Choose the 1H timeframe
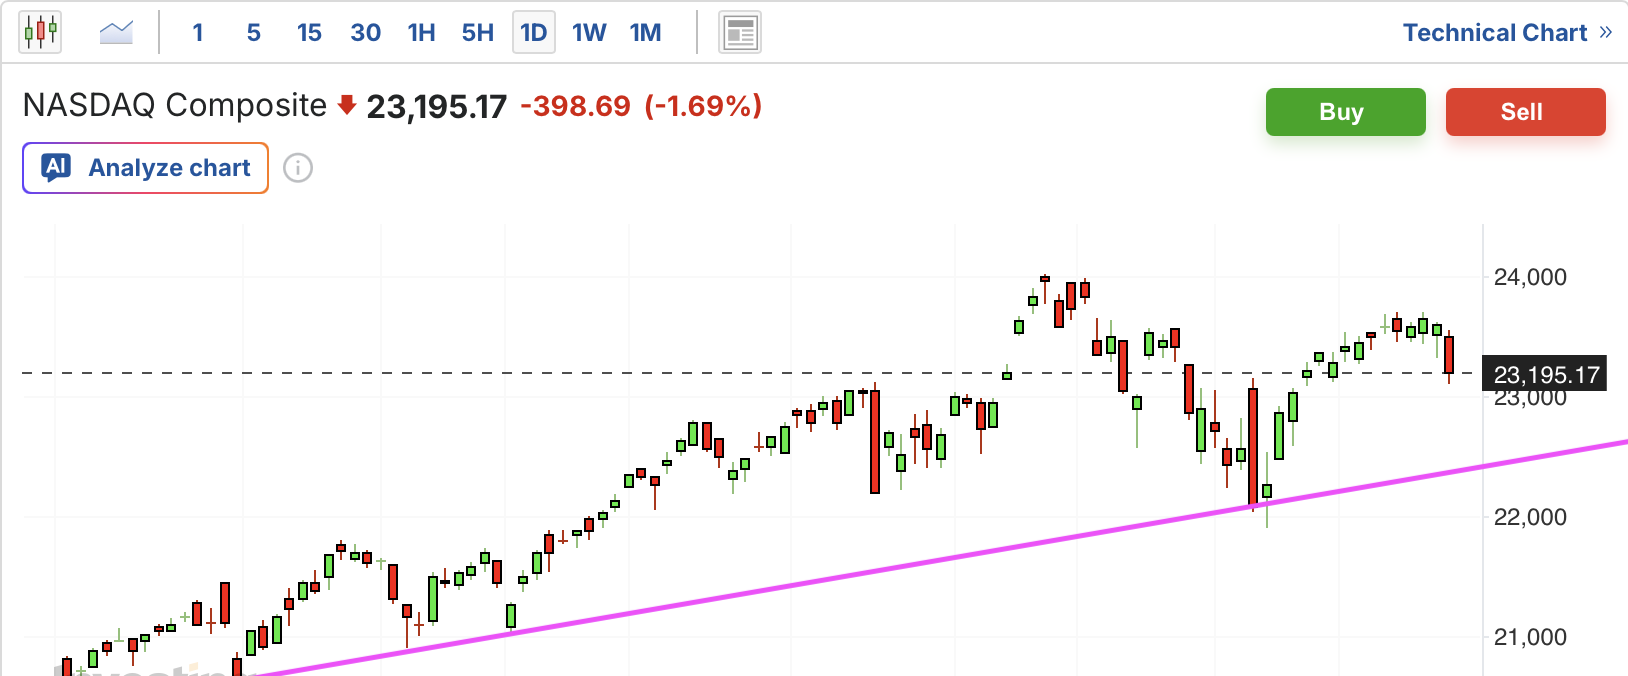1628x676 pixels. (x=422, y=33)
